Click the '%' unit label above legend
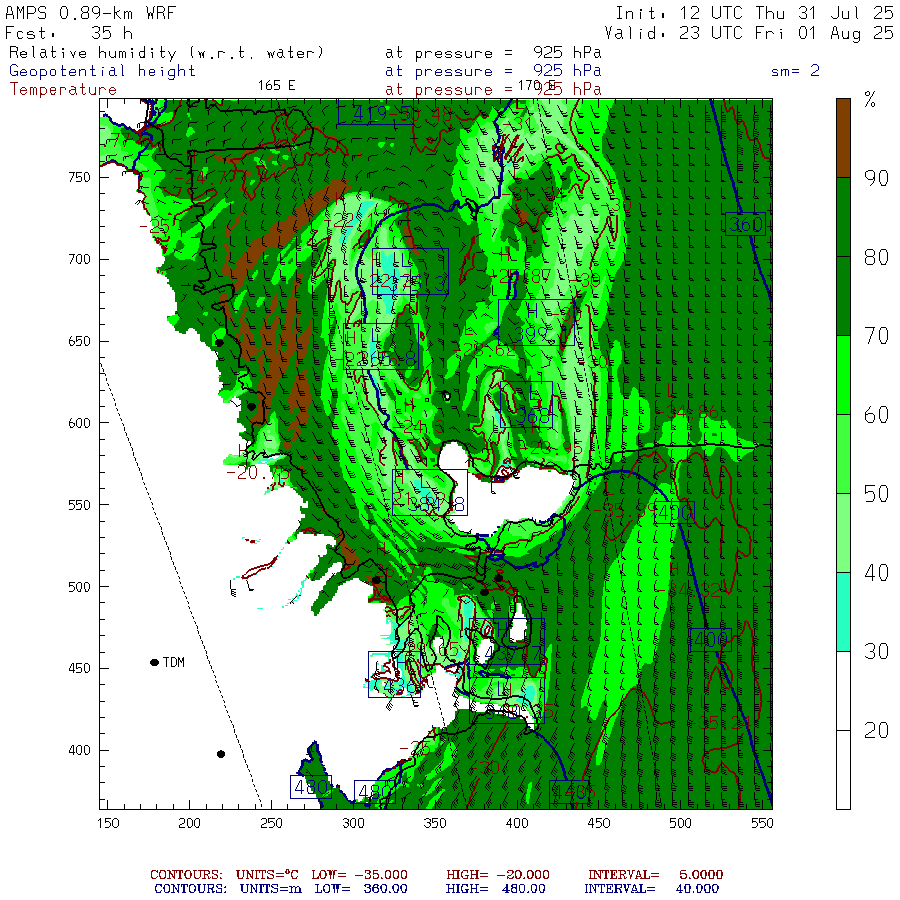The width and height of the screenshot is (900, 900). pos(870,100)
